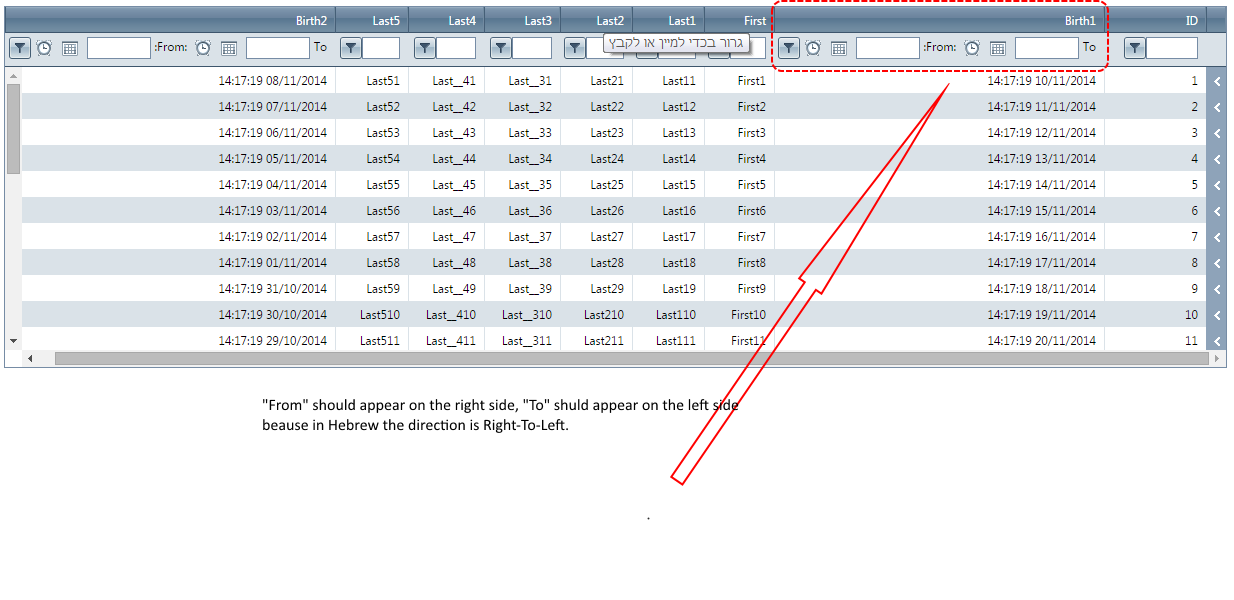
Task: Expand row 10 with the chevron
Action: (1216, 315)
